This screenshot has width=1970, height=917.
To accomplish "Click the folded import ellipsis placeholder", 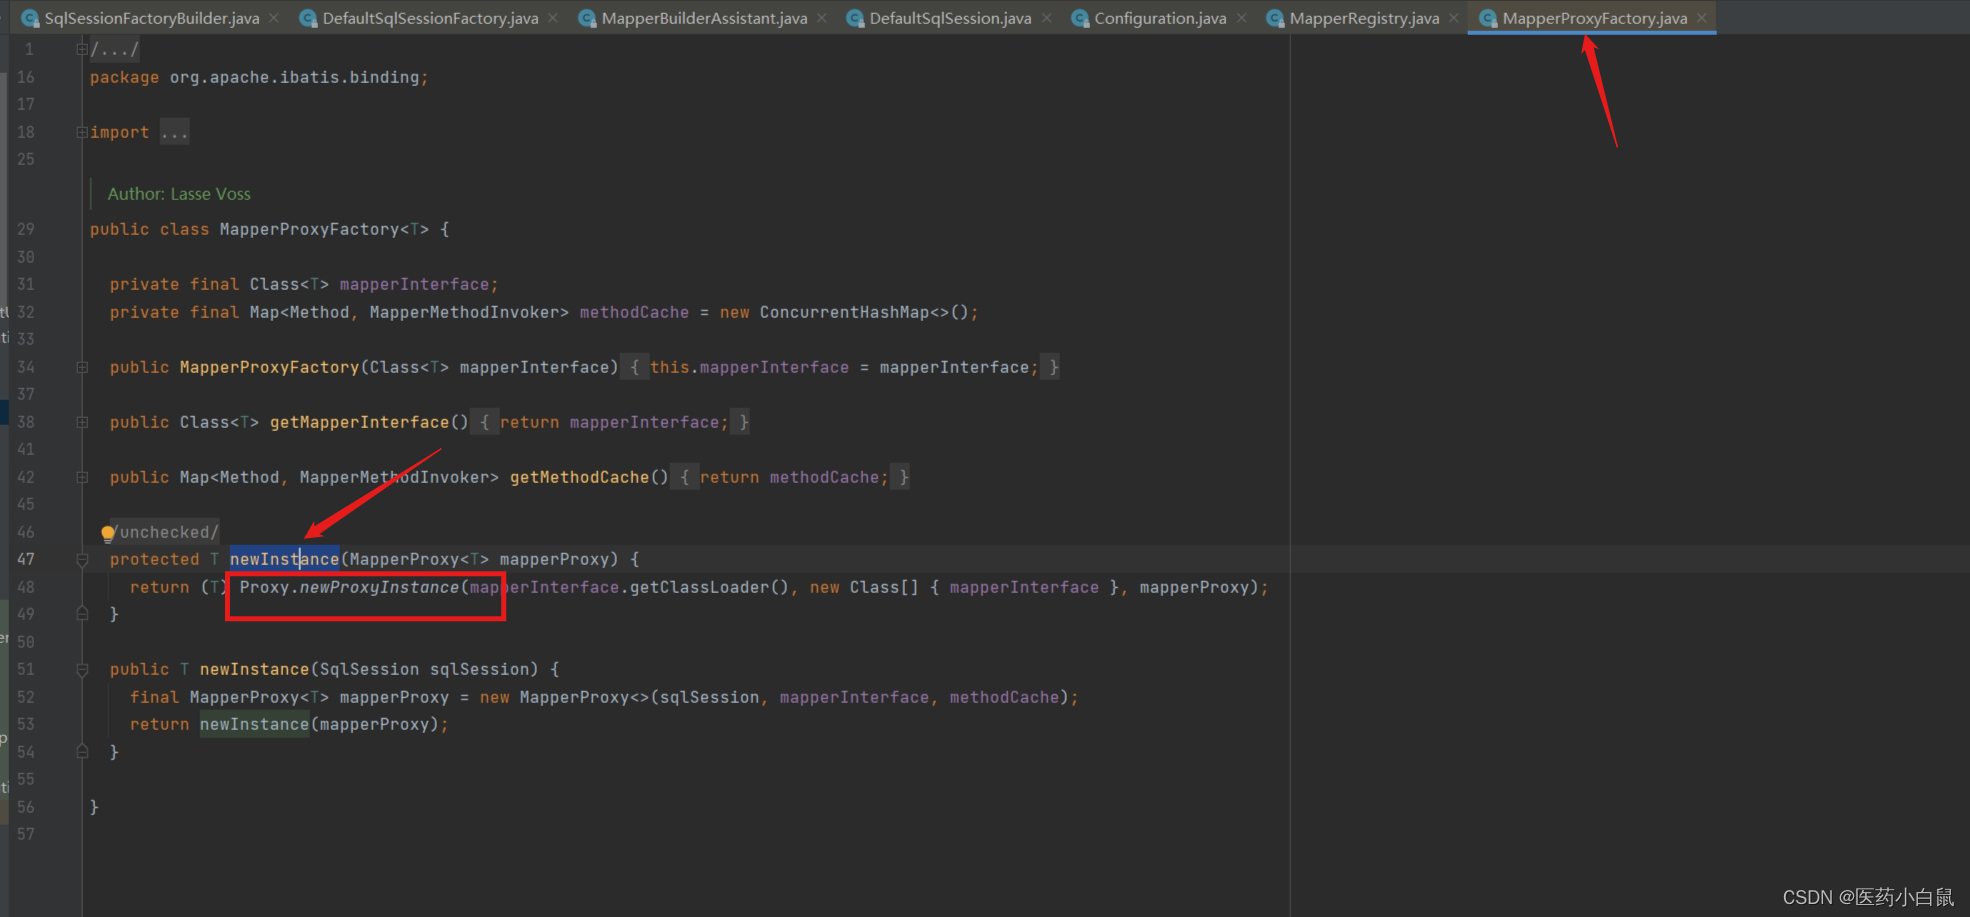I will [174, 132].
